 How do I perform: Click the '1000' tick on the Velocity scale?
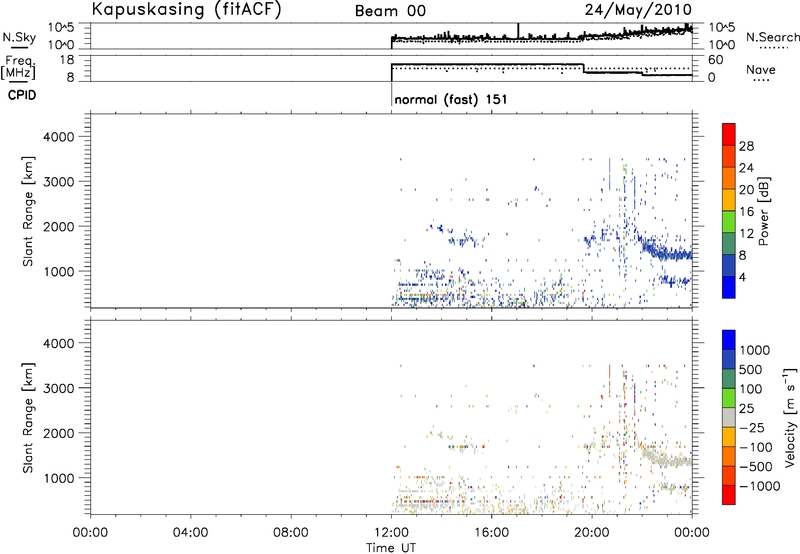(x=755, y=350)
